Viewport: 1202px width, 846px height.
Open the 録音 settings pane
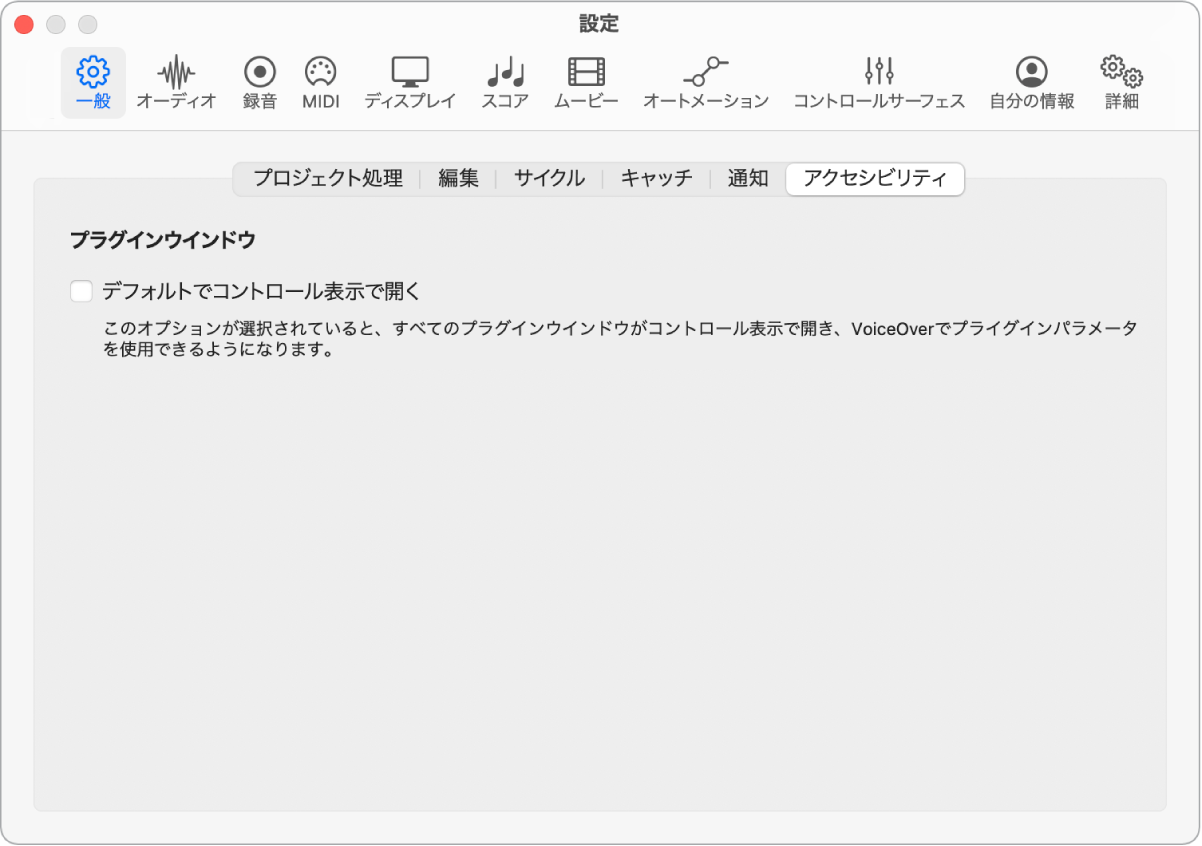point(259,80)
